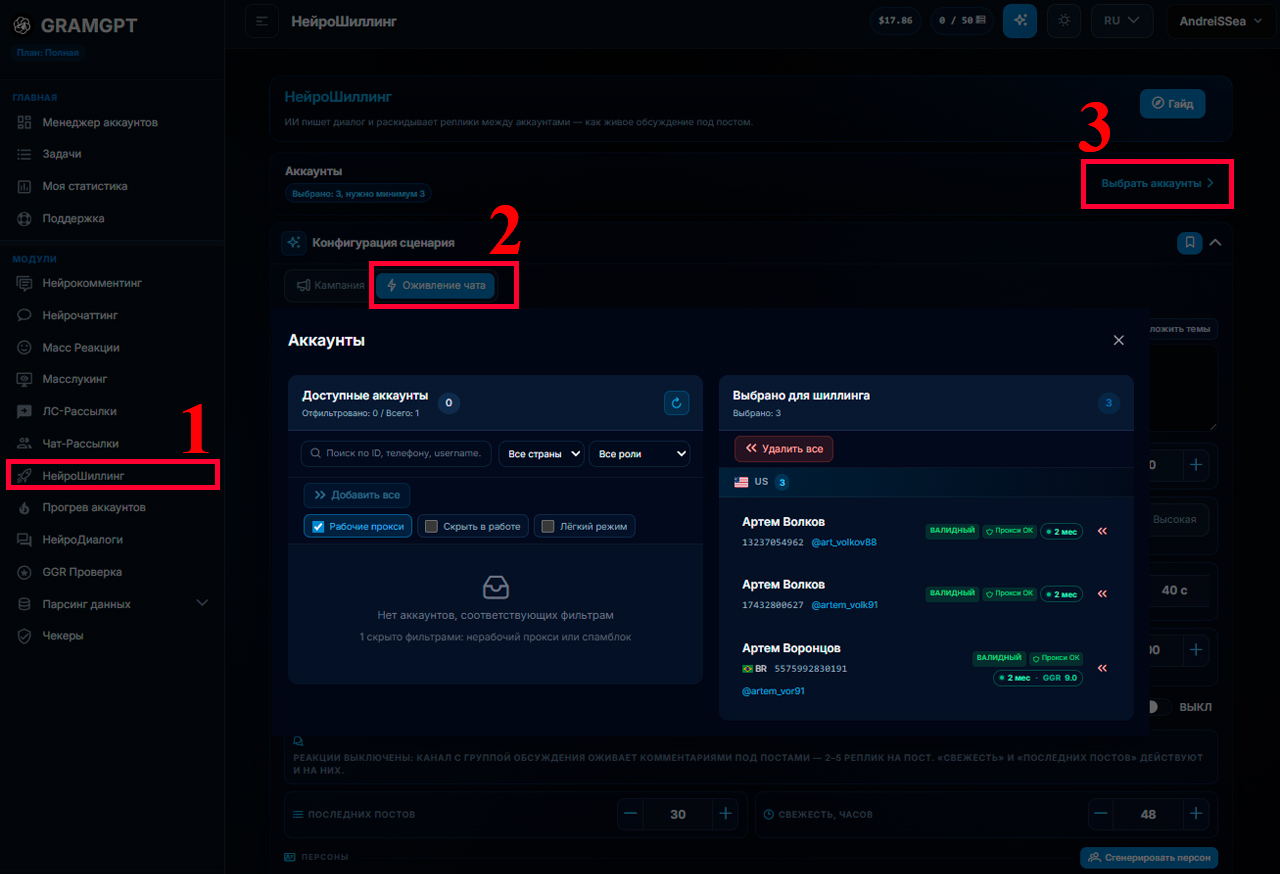Click the Гайд button
This screenshot has height=874, width=1280.
(1173, 104)
